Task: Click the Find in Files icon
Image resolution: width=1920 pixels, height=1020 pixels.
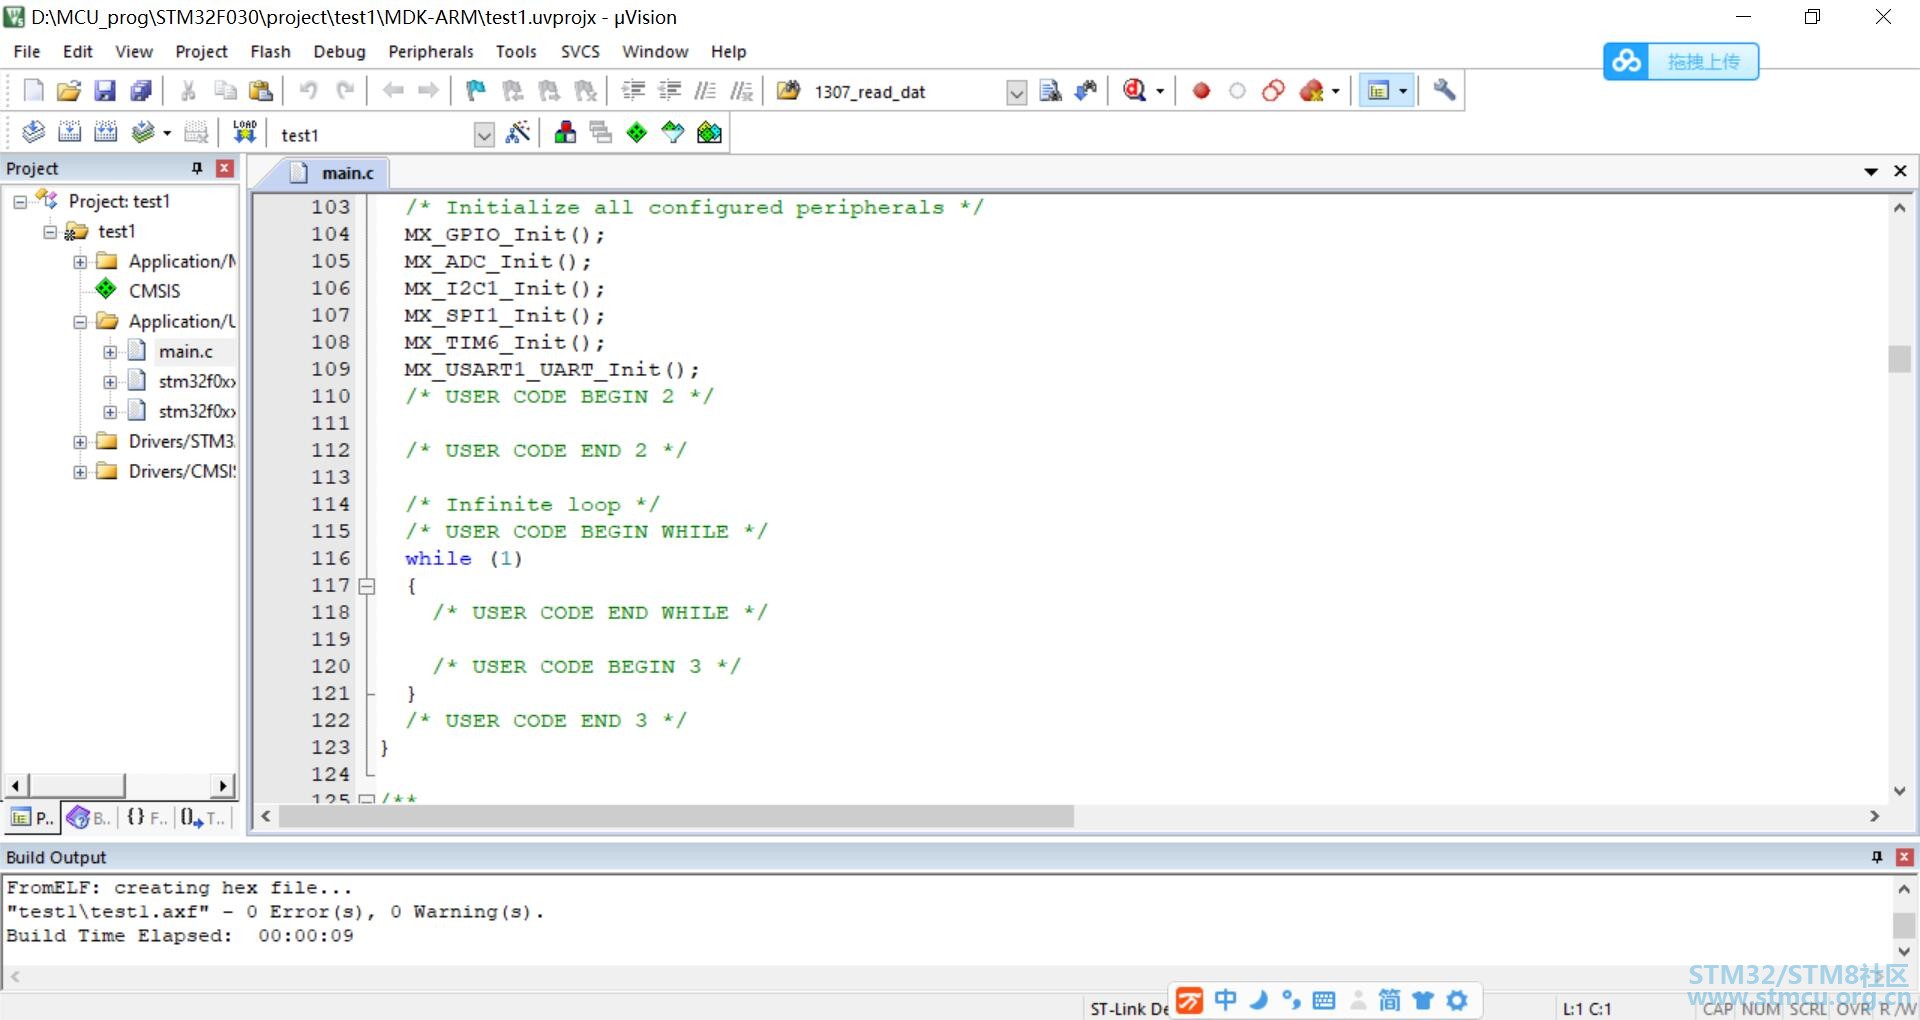Action: [x=1050, y=91]
